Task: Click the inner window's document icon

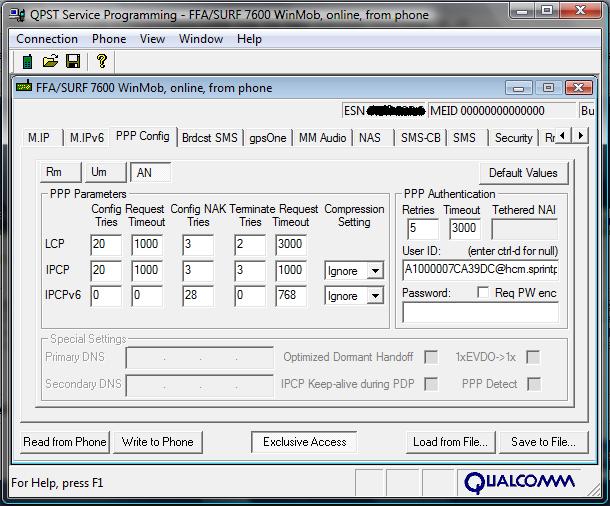Action: (x=24, y=86)
